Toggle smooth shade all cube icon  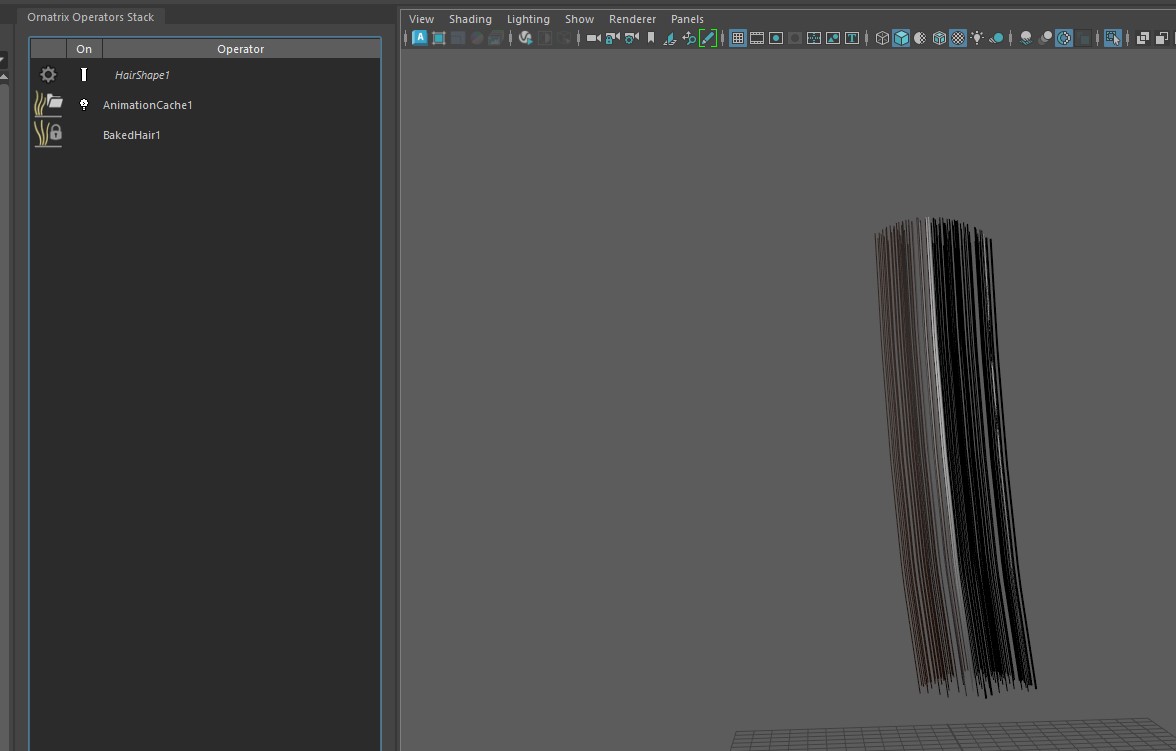pos(901,38)
